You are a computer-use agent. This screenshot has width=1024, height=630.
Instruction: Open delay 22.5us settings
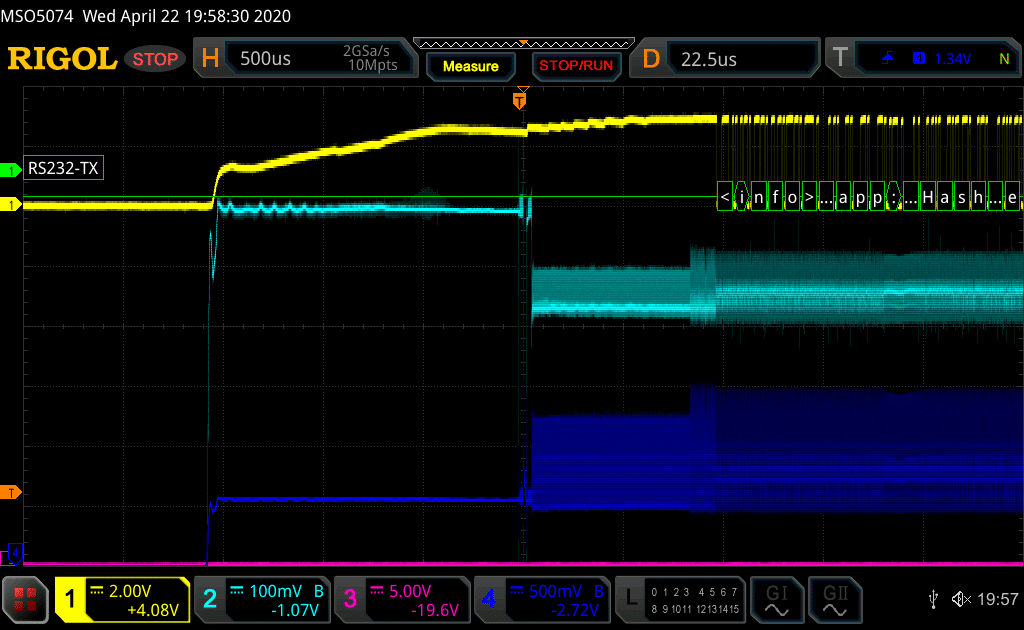pos(728,59)
